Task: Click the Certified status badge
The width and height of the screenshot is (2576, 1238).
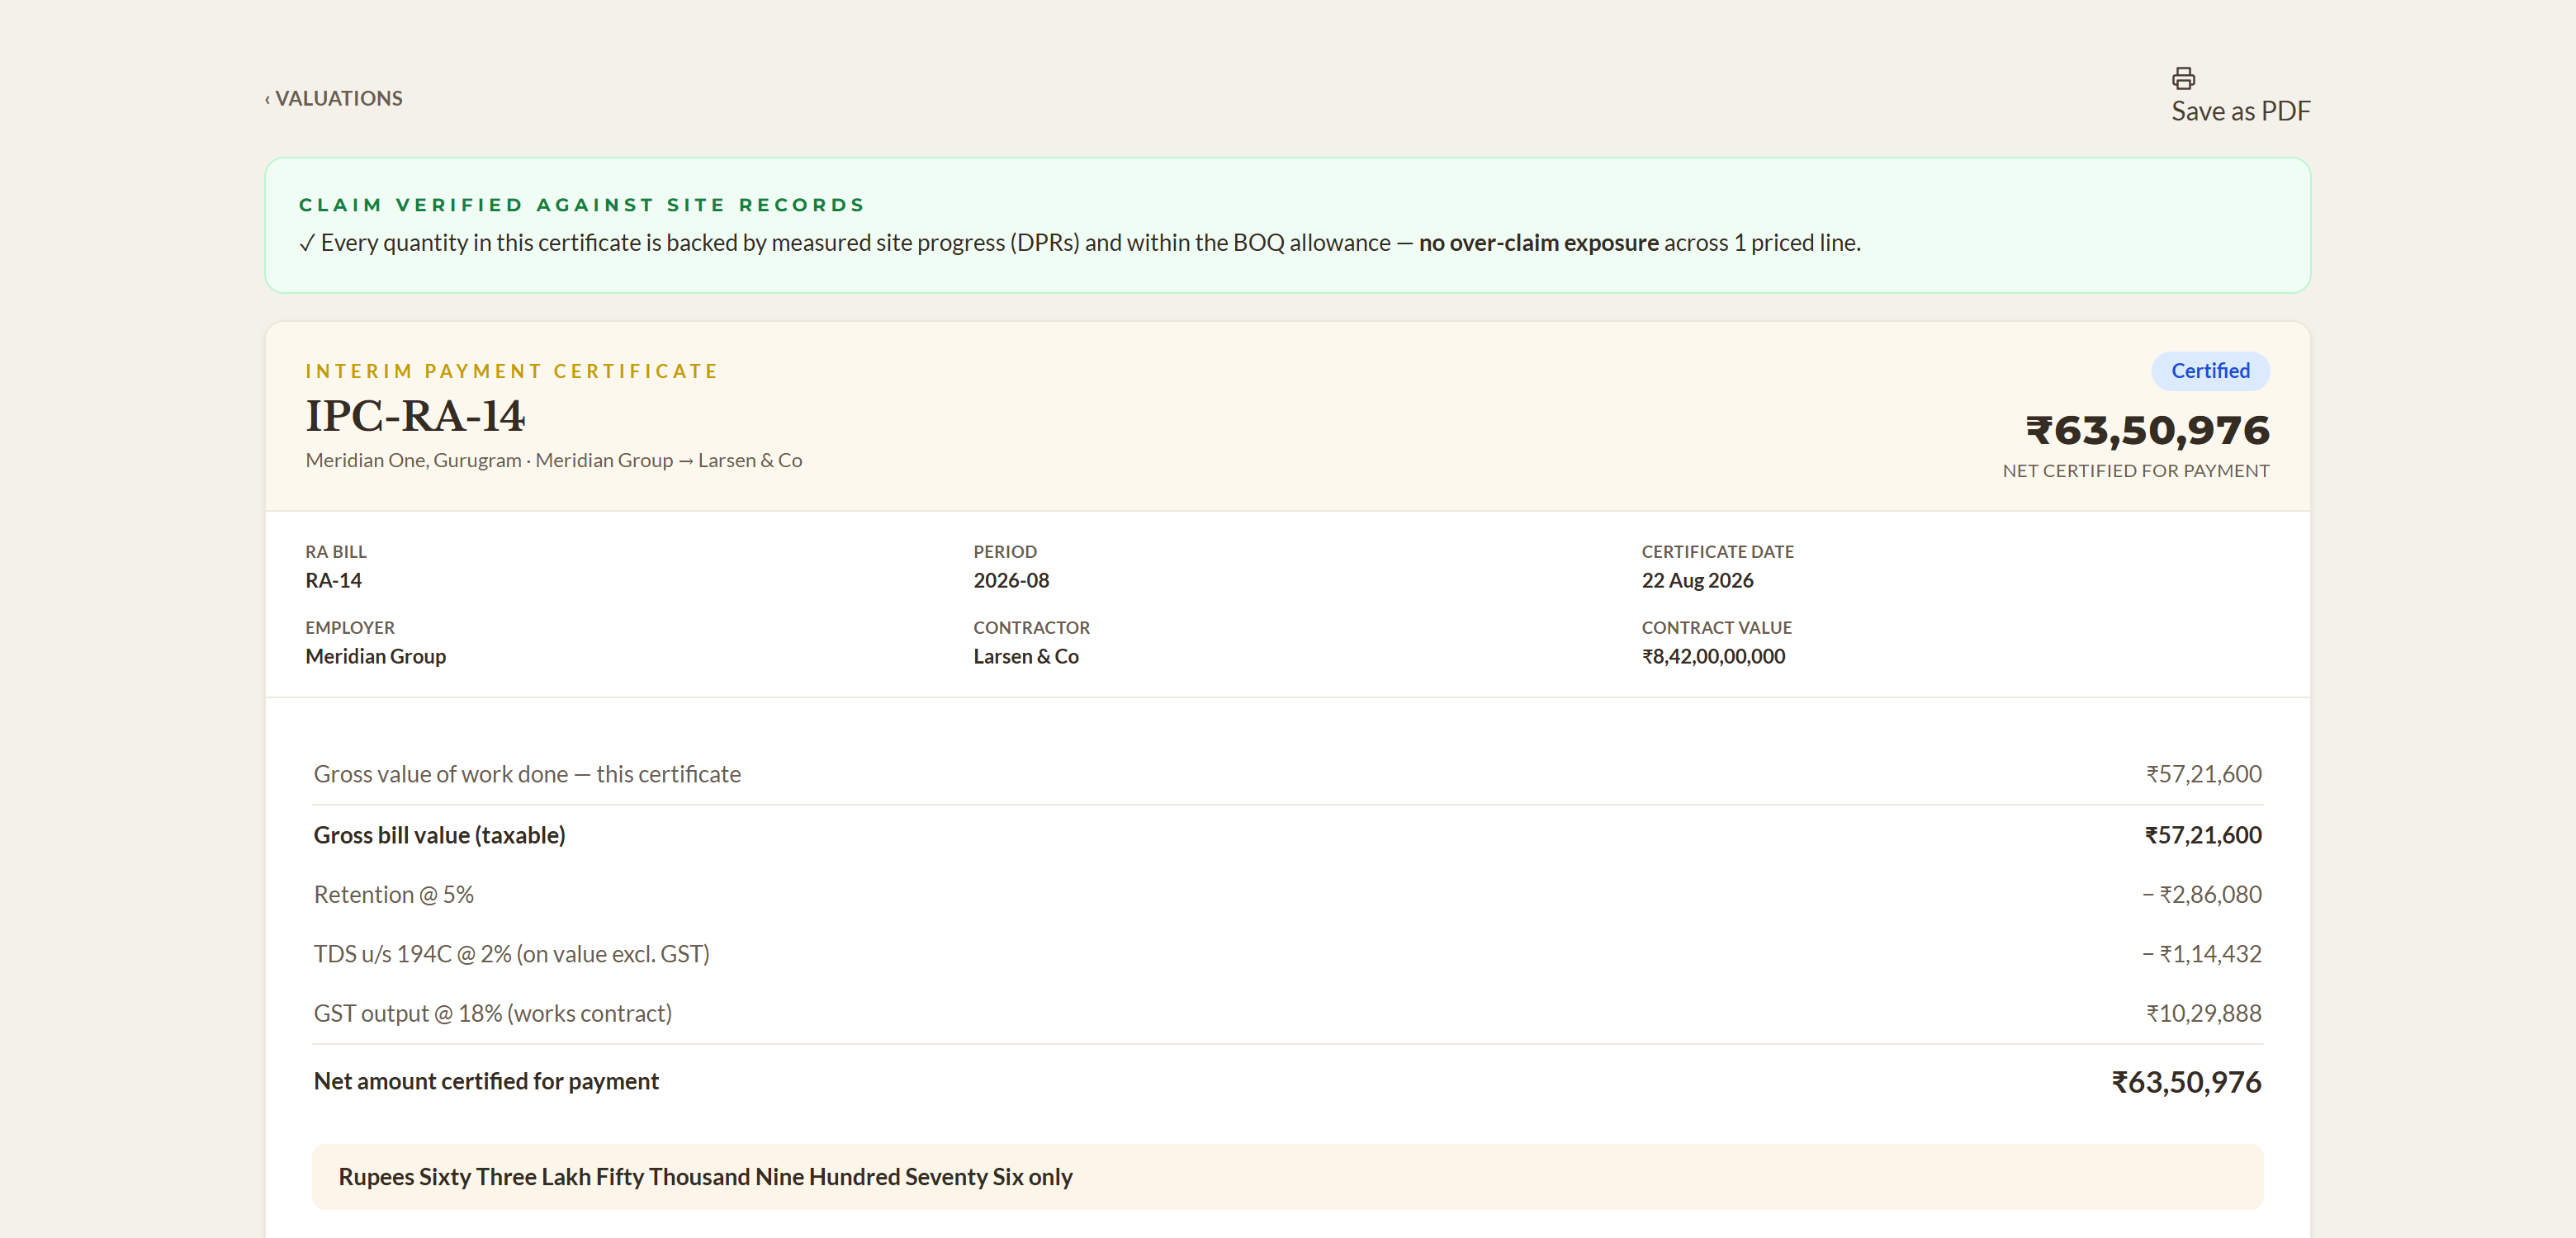Action: [x=2210, y=371]
